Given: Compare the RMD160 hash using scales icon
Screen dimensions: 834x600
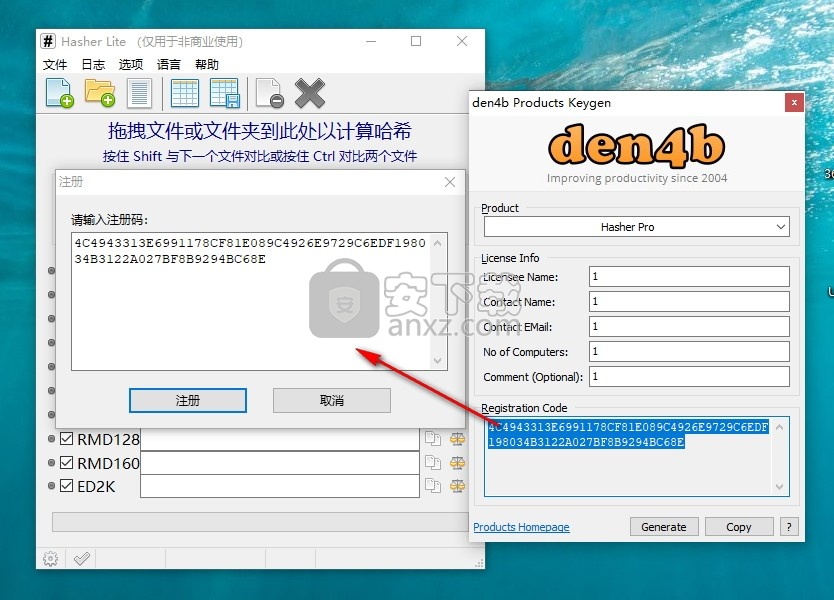Looking at the screenshot, I should 457,463.
